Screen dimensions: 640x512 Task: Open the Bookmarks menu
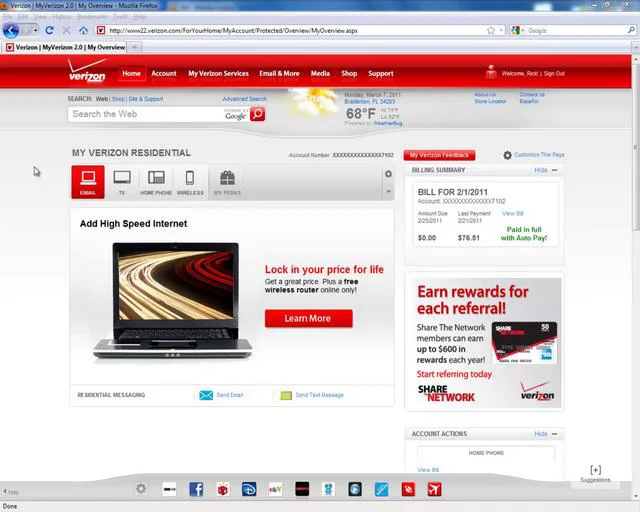coord(92,17)
